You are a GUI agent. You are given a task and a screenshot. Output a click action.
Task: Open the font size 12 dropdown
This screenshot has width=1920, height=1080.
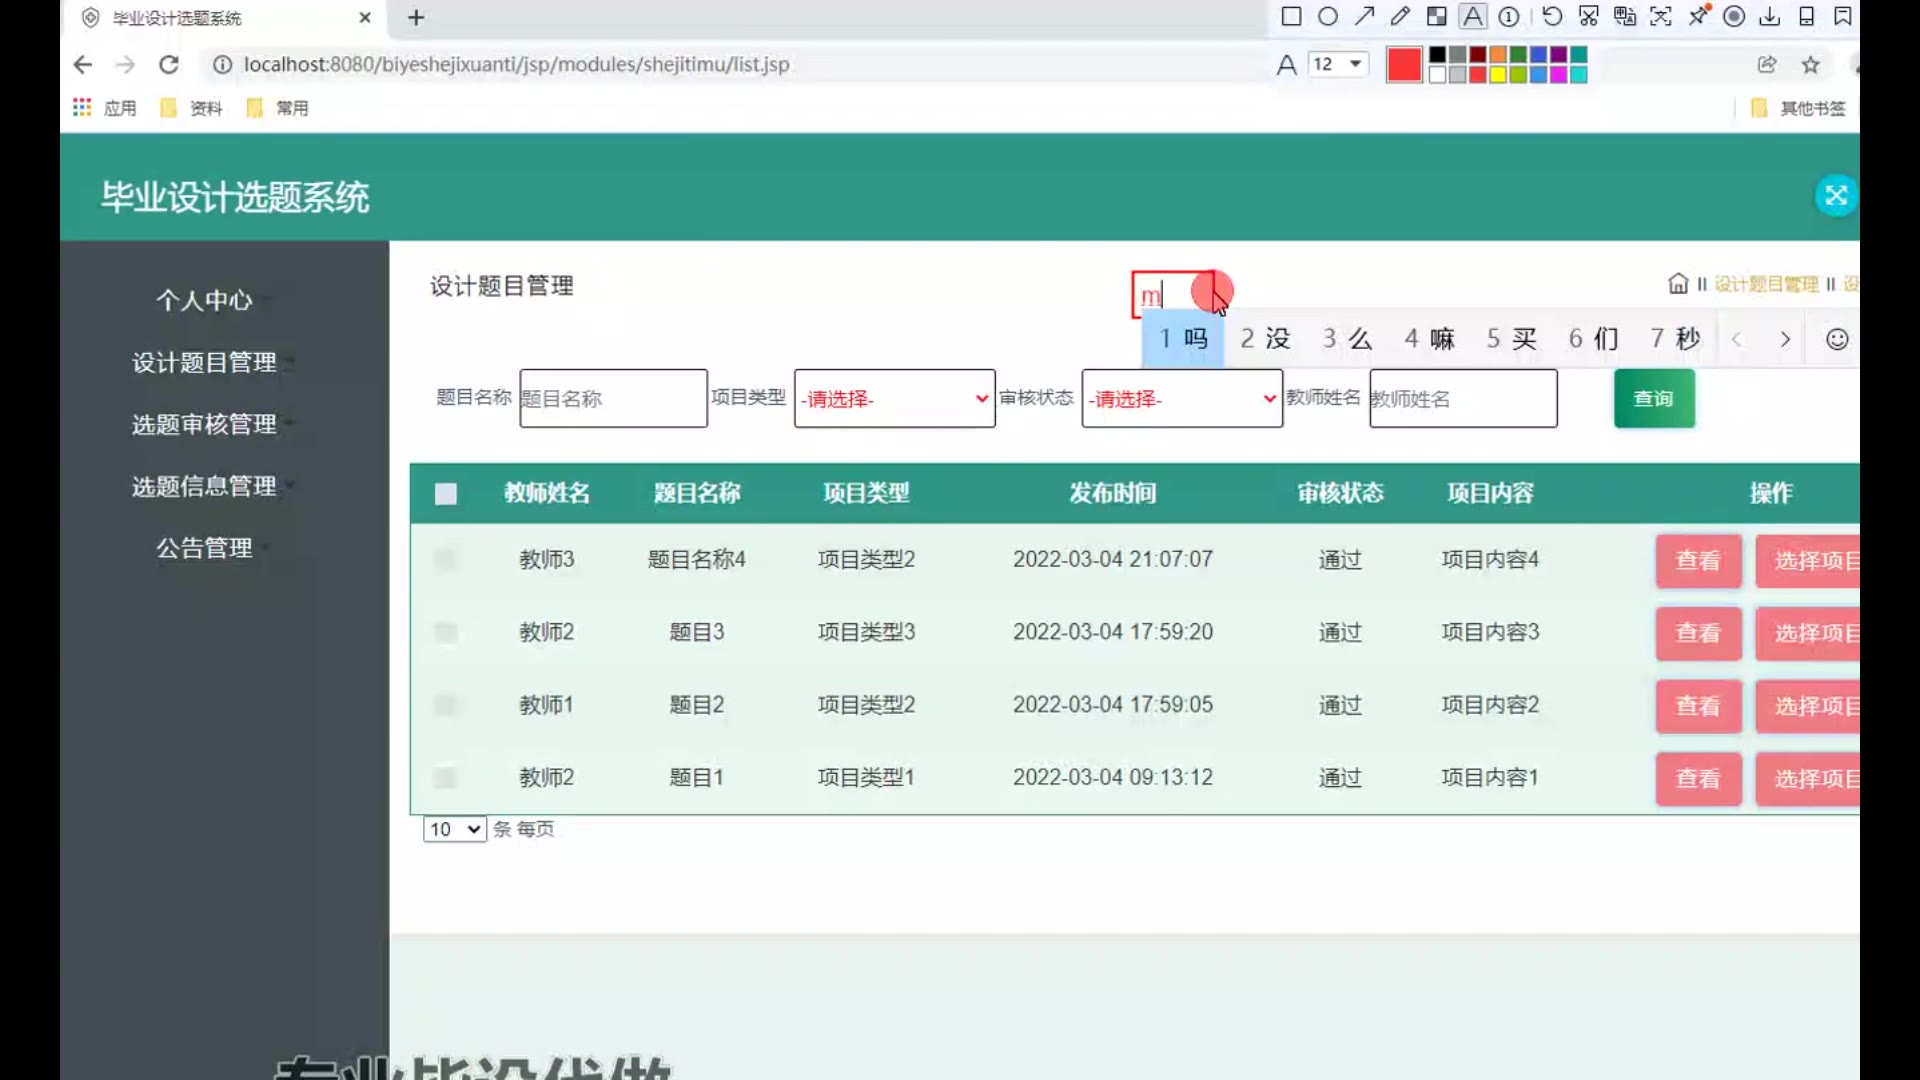[x=1338, y=64]
